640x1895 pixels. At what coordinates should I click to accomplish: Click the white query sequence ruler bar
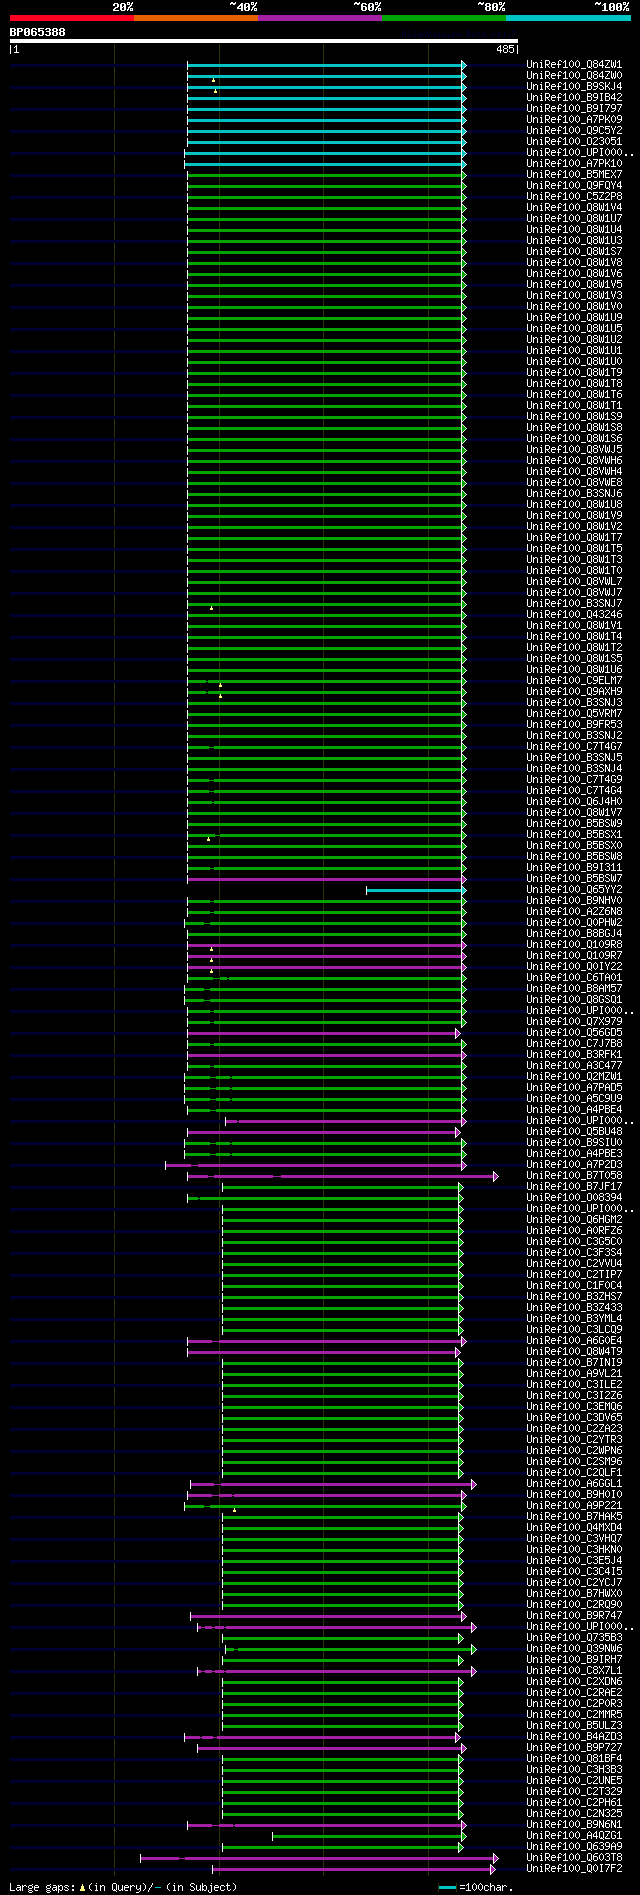tap(264, 41)
